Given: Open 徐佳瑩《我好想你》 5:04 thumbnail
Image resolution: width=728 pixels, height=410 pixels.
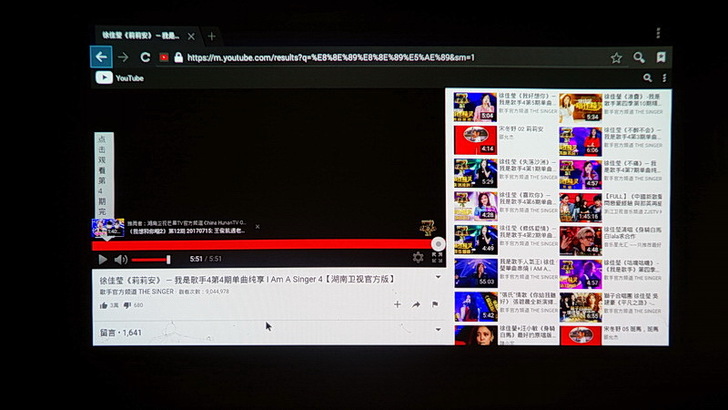Looking at the screenshot, I should pyautogui.click(x=474, y=107).
